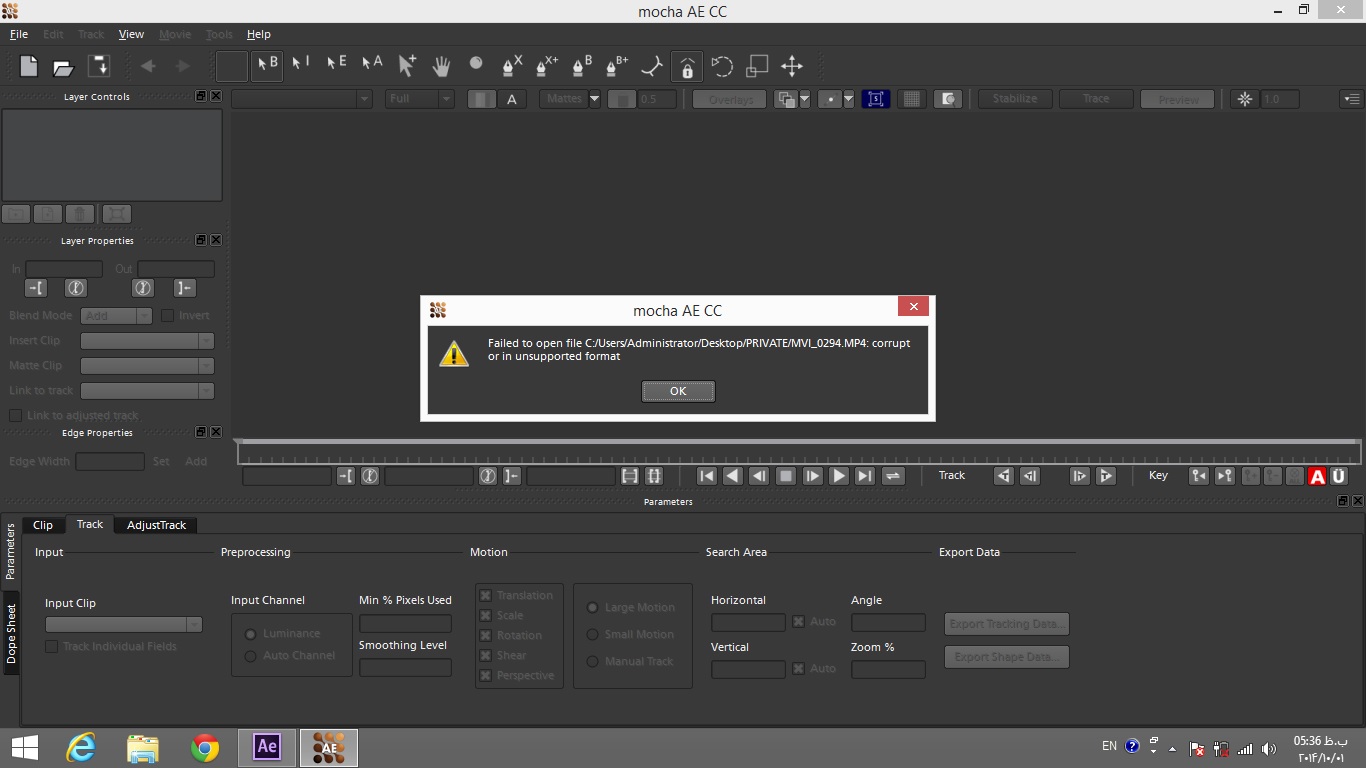Click the show alpha 'A' view icon
The image size is (1366, 768).
tap(512, 99)
